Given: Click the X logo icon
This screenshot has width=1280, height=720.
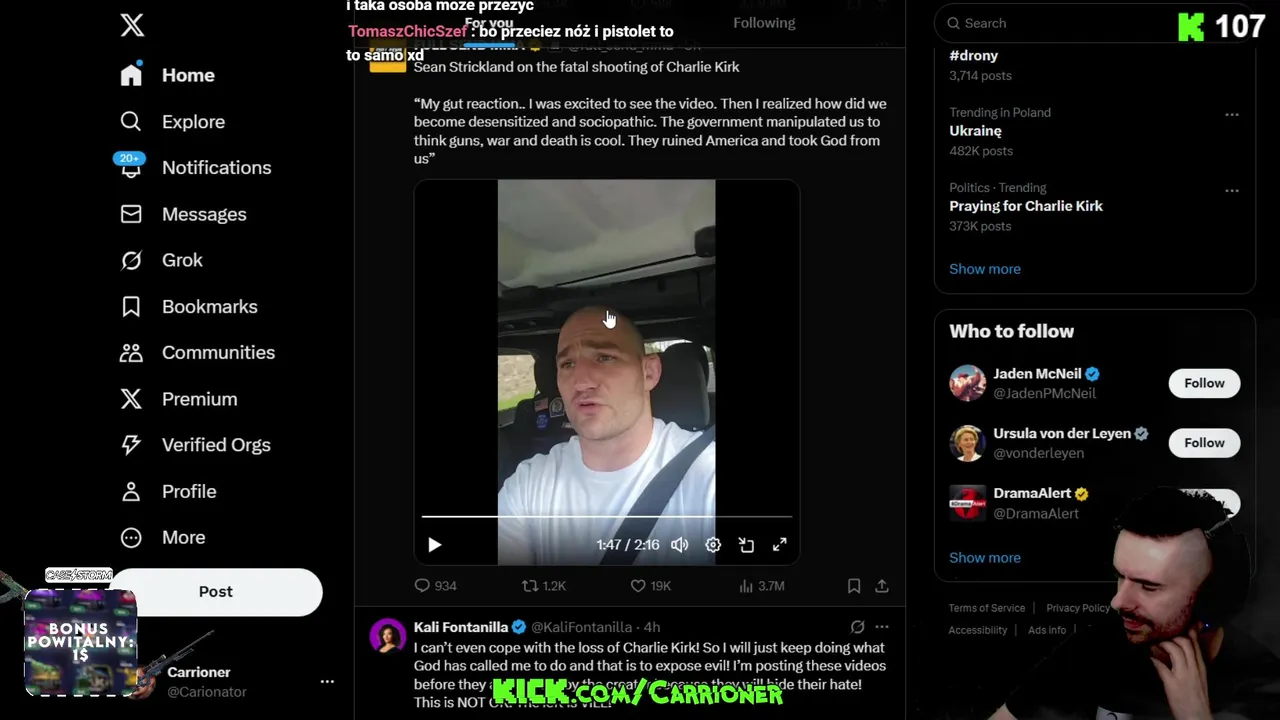Looking at the screenshot, I should 132,25.
